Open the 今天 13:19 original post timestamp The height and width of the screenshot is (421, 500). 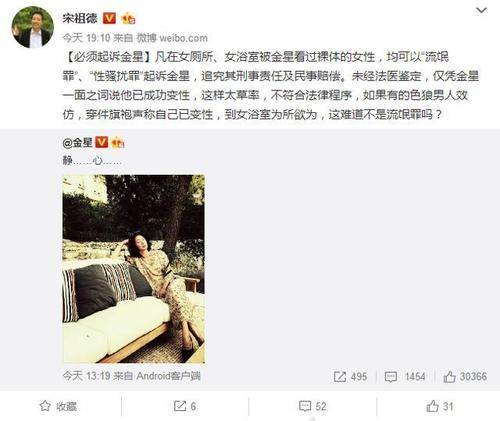[86, 376]
